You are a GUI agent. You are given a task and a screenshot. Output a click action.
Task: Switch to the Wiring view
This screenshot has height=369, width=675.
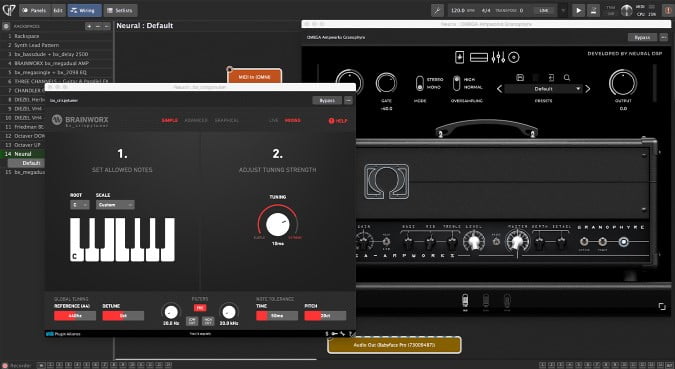(84, 10)
